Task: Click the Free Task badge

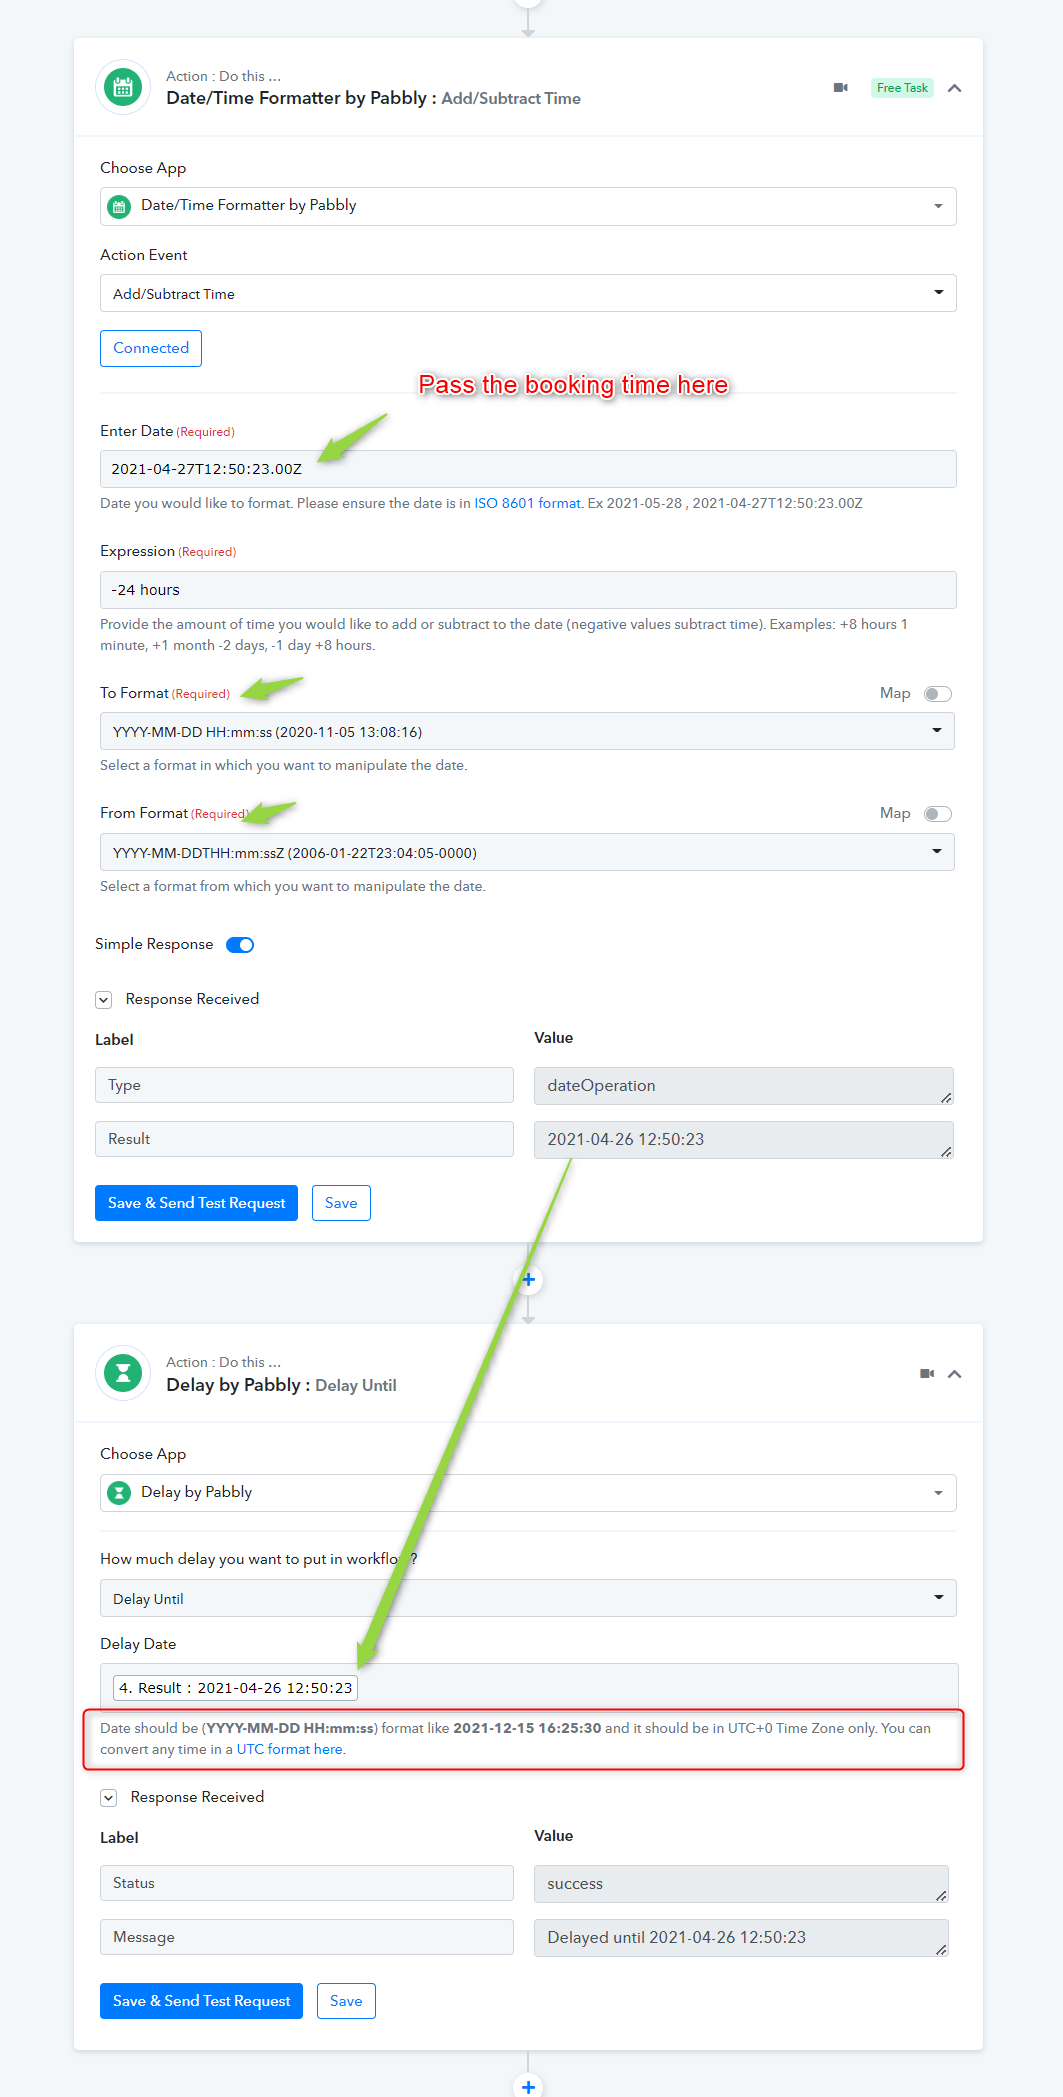Action: (x=902, y=88)
